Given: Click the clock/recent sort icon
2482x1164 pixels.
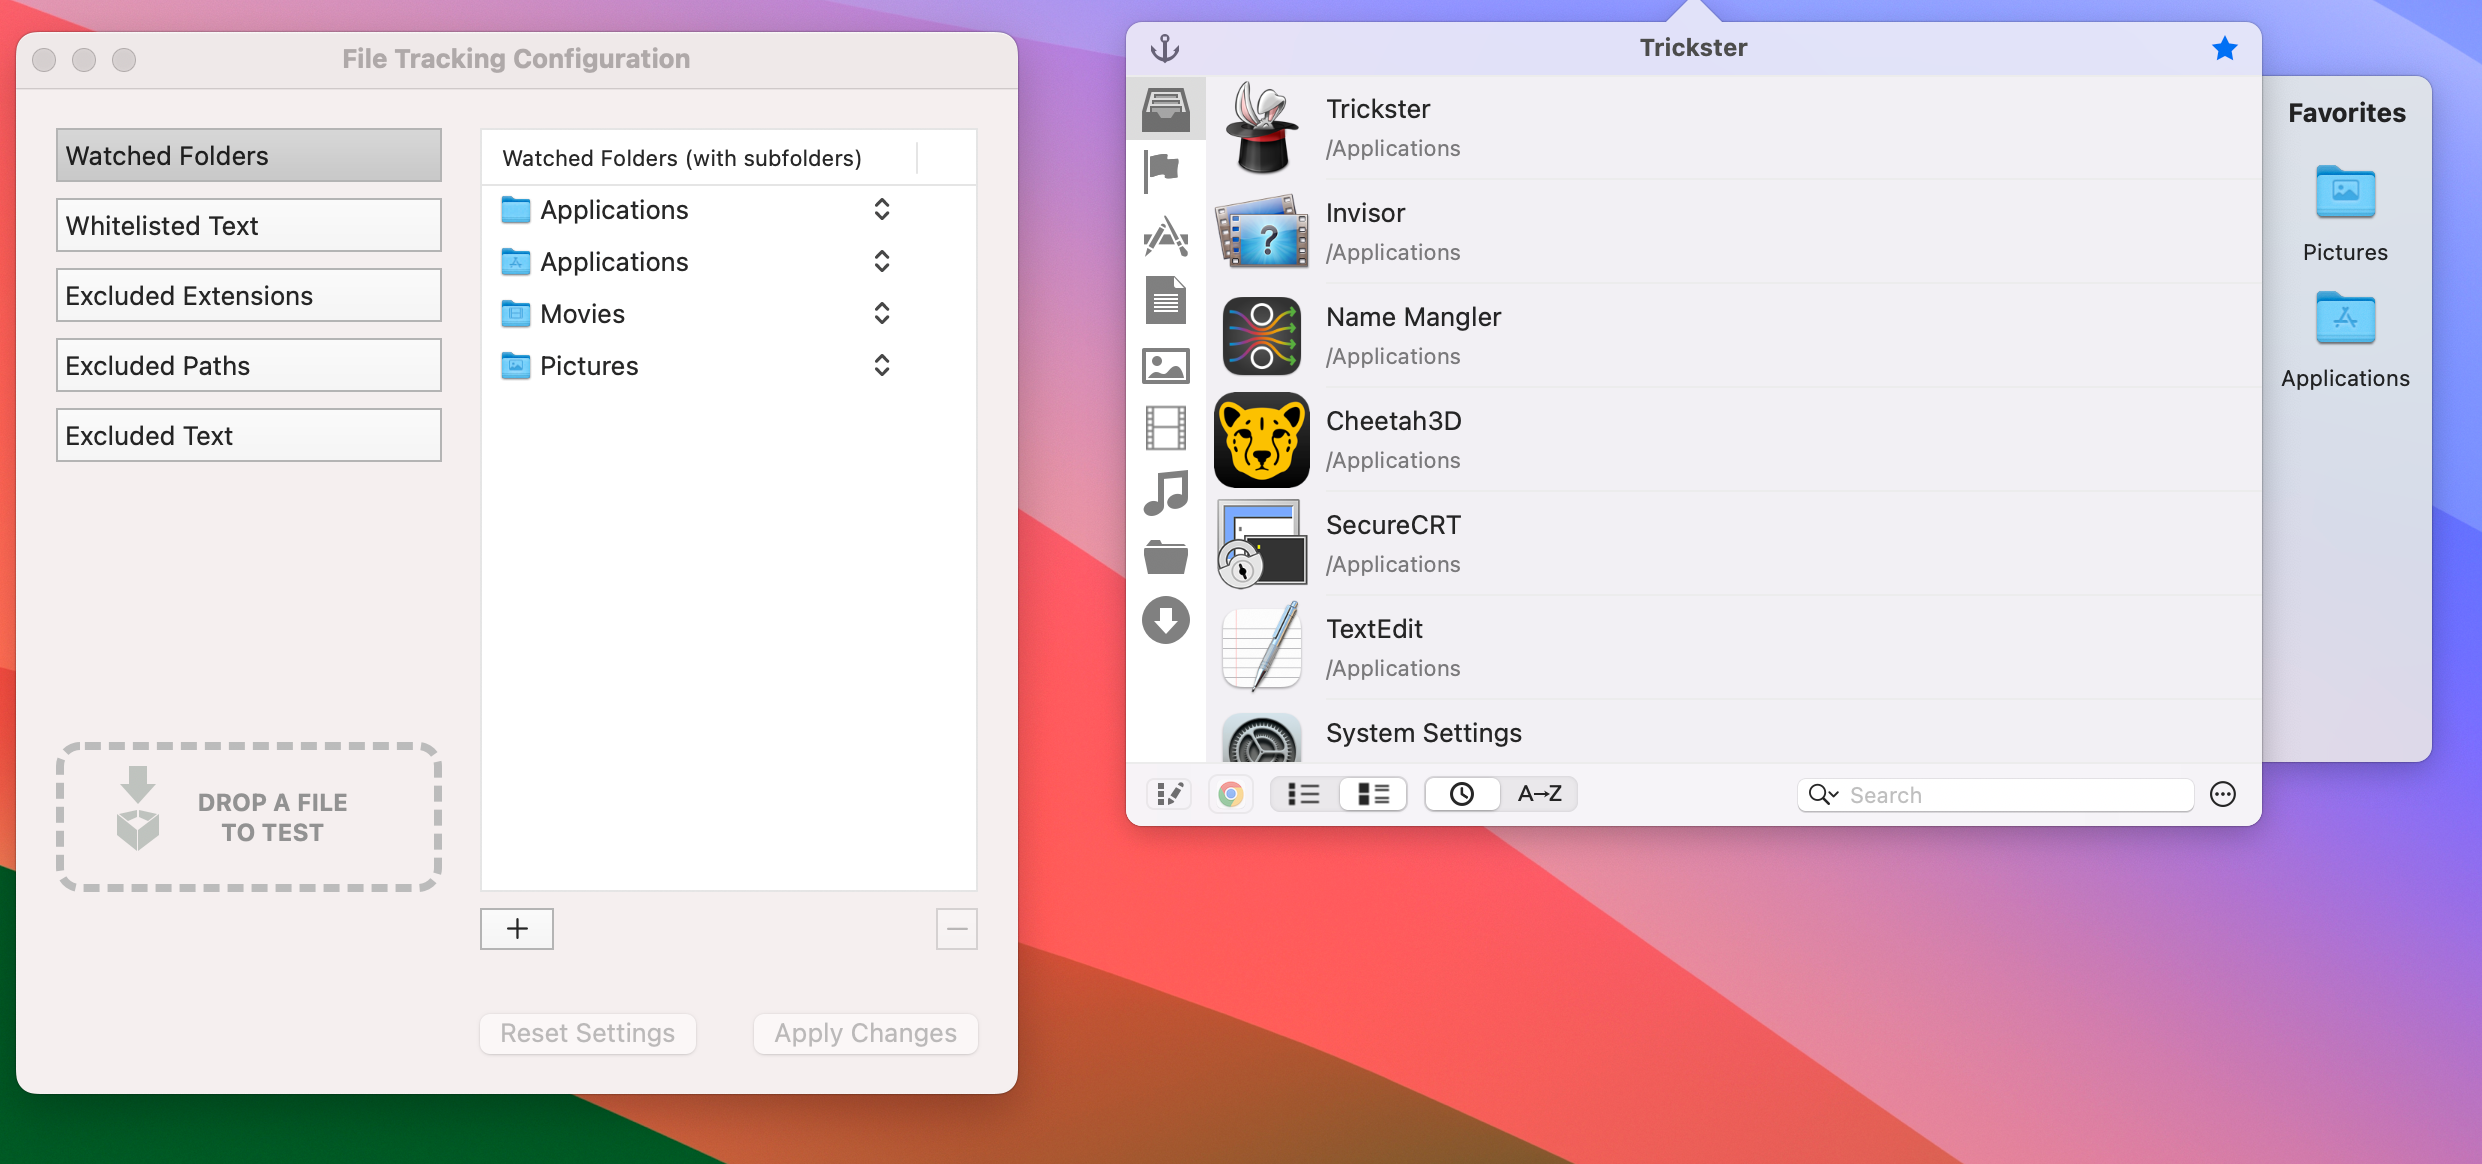Looking at the screenshot, I should [1459, 793].
